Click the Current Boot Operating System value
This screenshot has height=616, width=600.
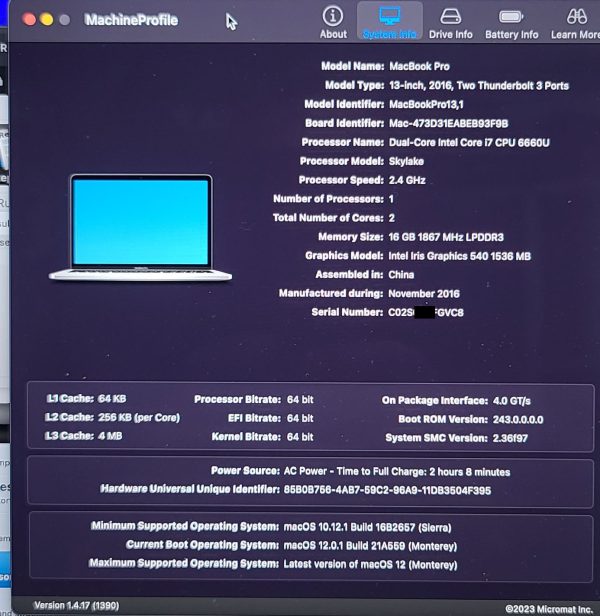pyautogui.click(x=370, y=546)
